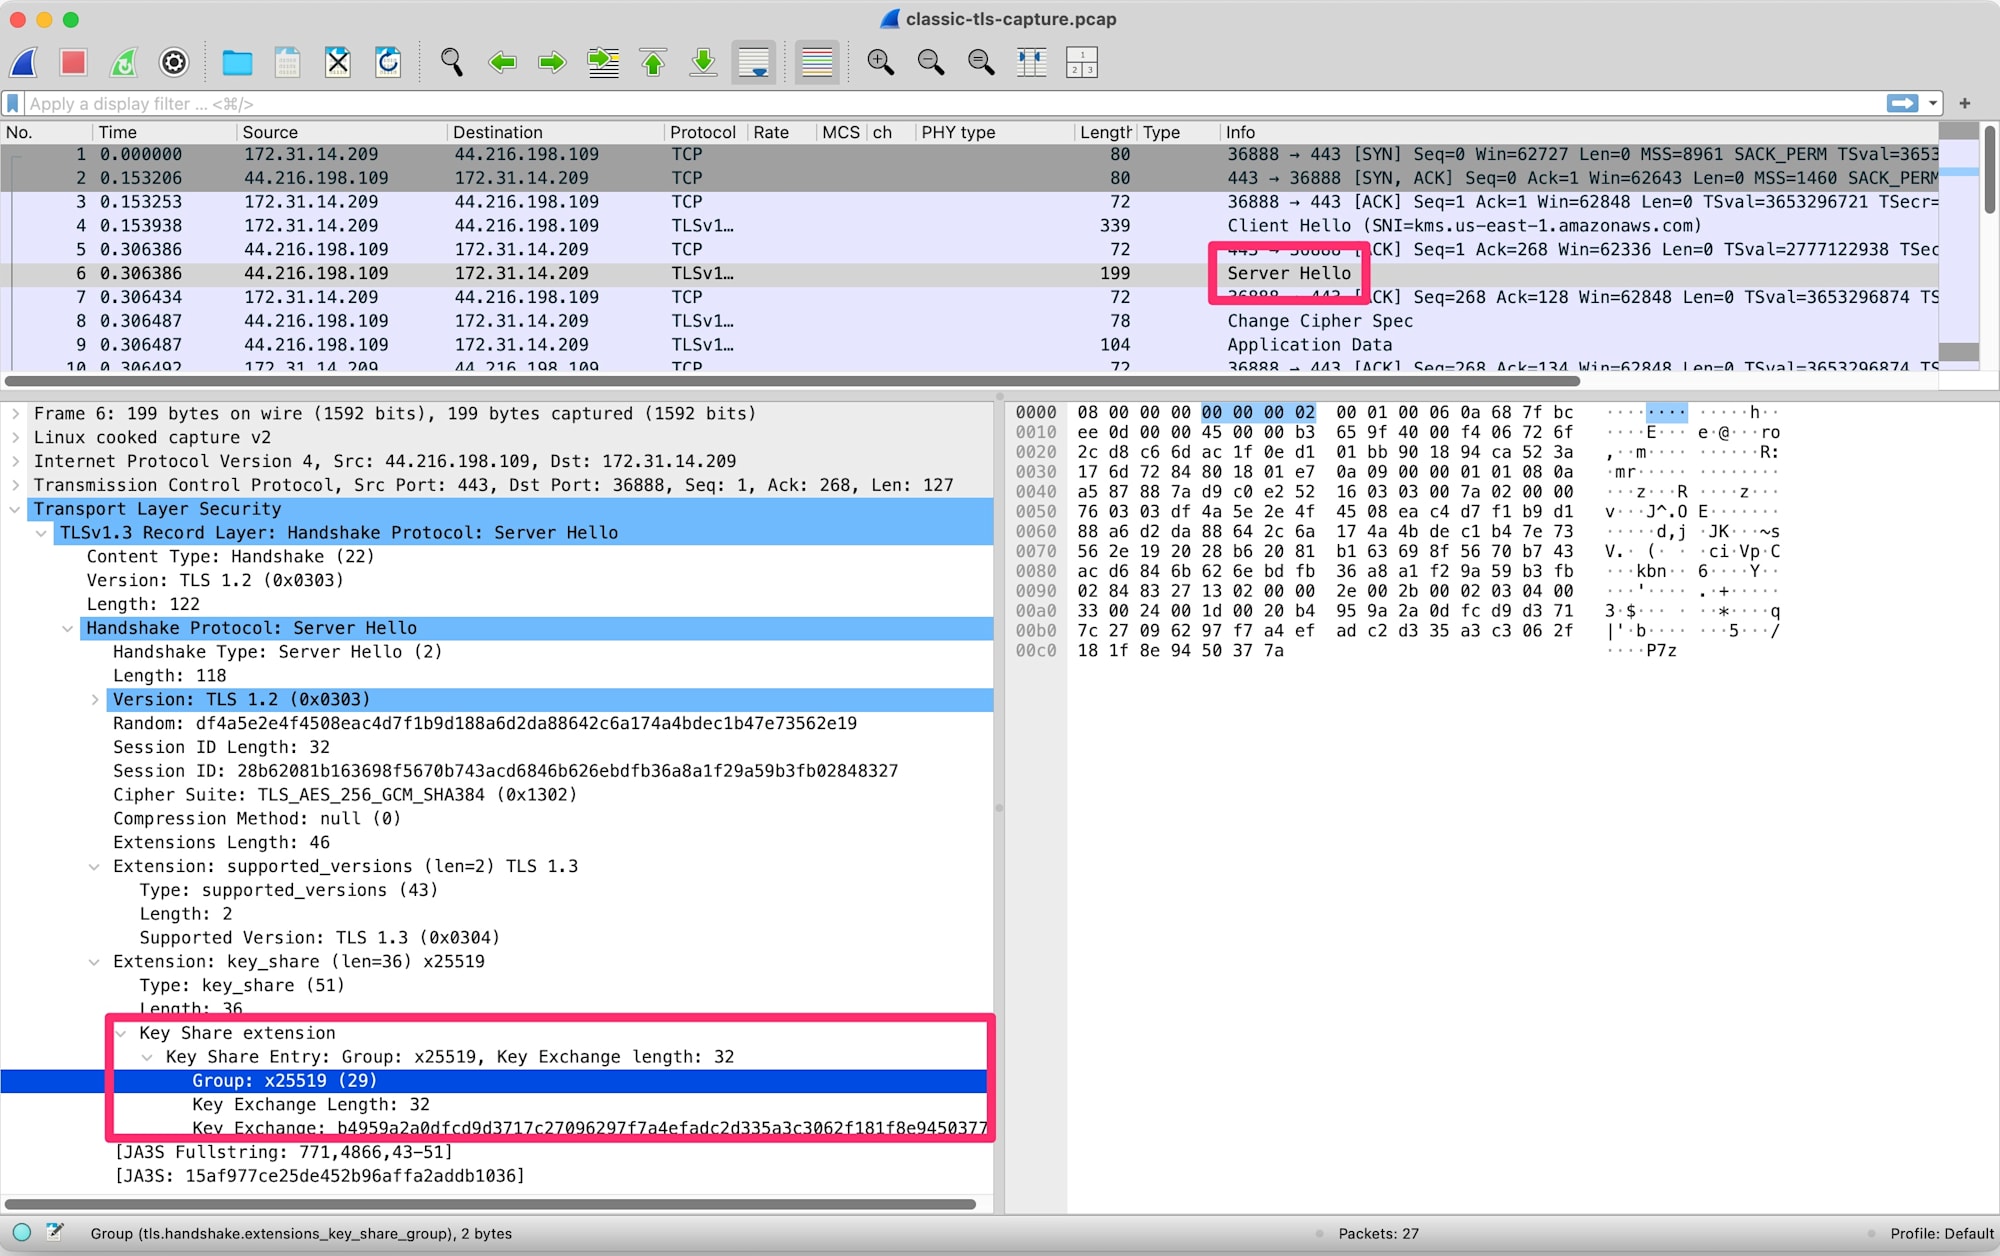Toggle auto-scroll during live capture
Image resolution: width=2000 pixels, height=1256 pixels.
click(x=754, y=63)
